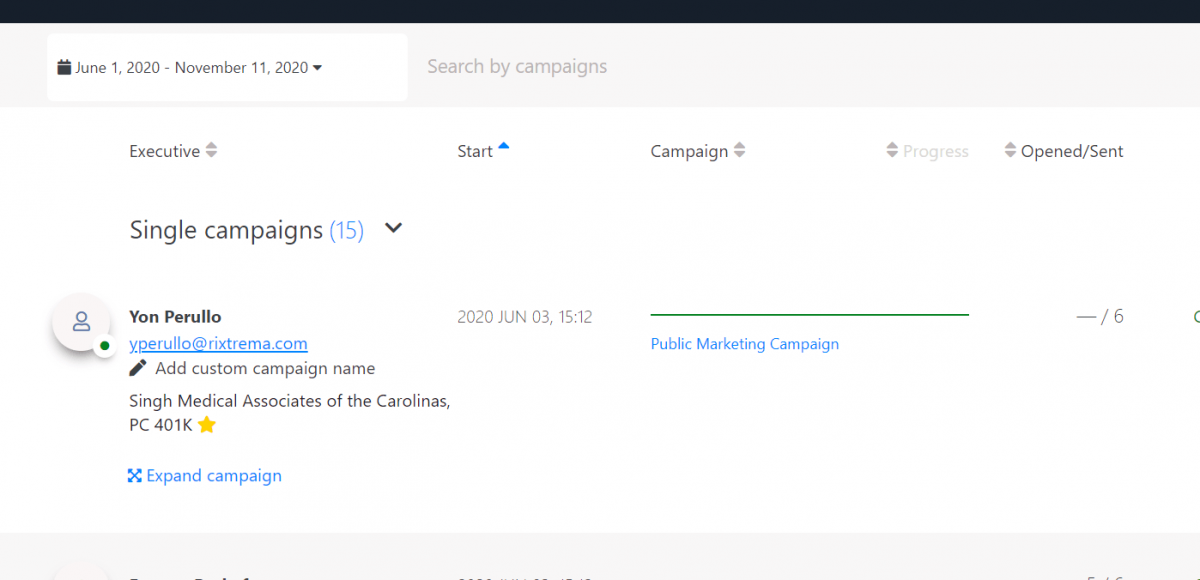This screenshot has width=1200, height=580.
Task: Click the sort arrows beside Campaign
Action: point(740,151)
